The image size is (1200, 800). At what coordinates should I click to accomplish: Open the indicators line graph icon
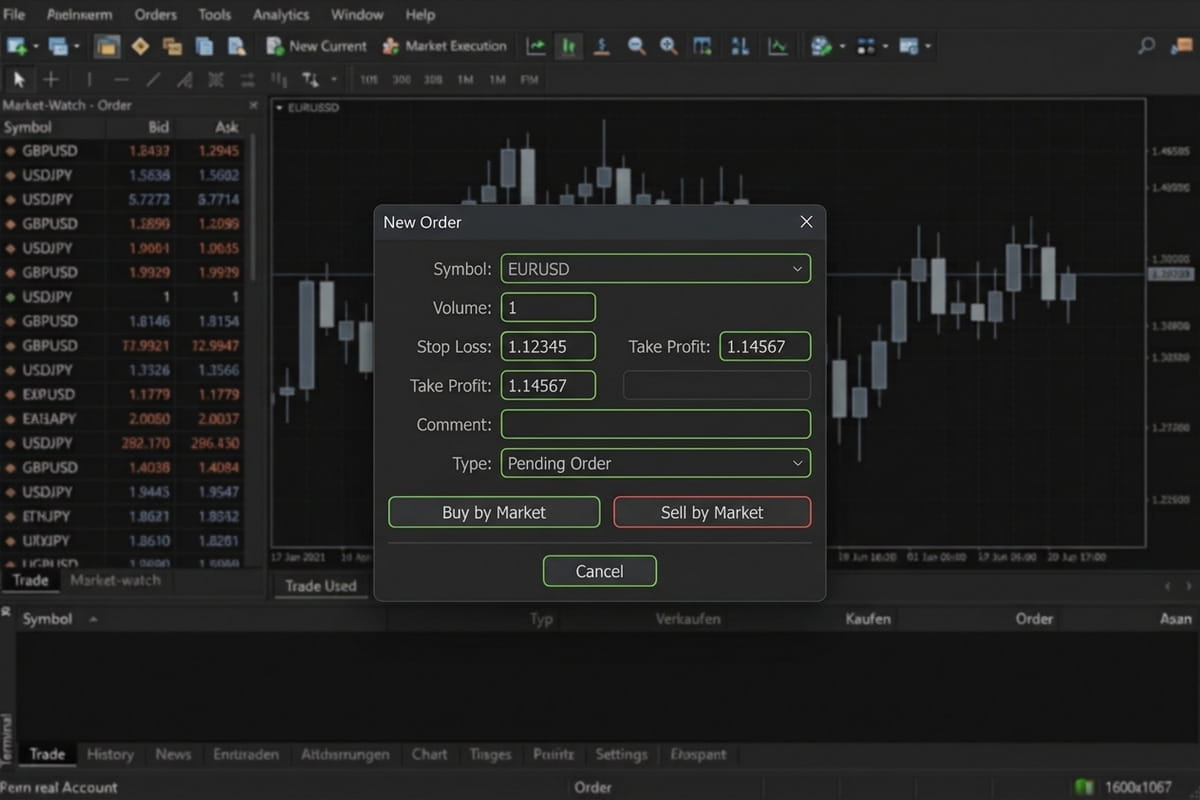coord(777,46)
